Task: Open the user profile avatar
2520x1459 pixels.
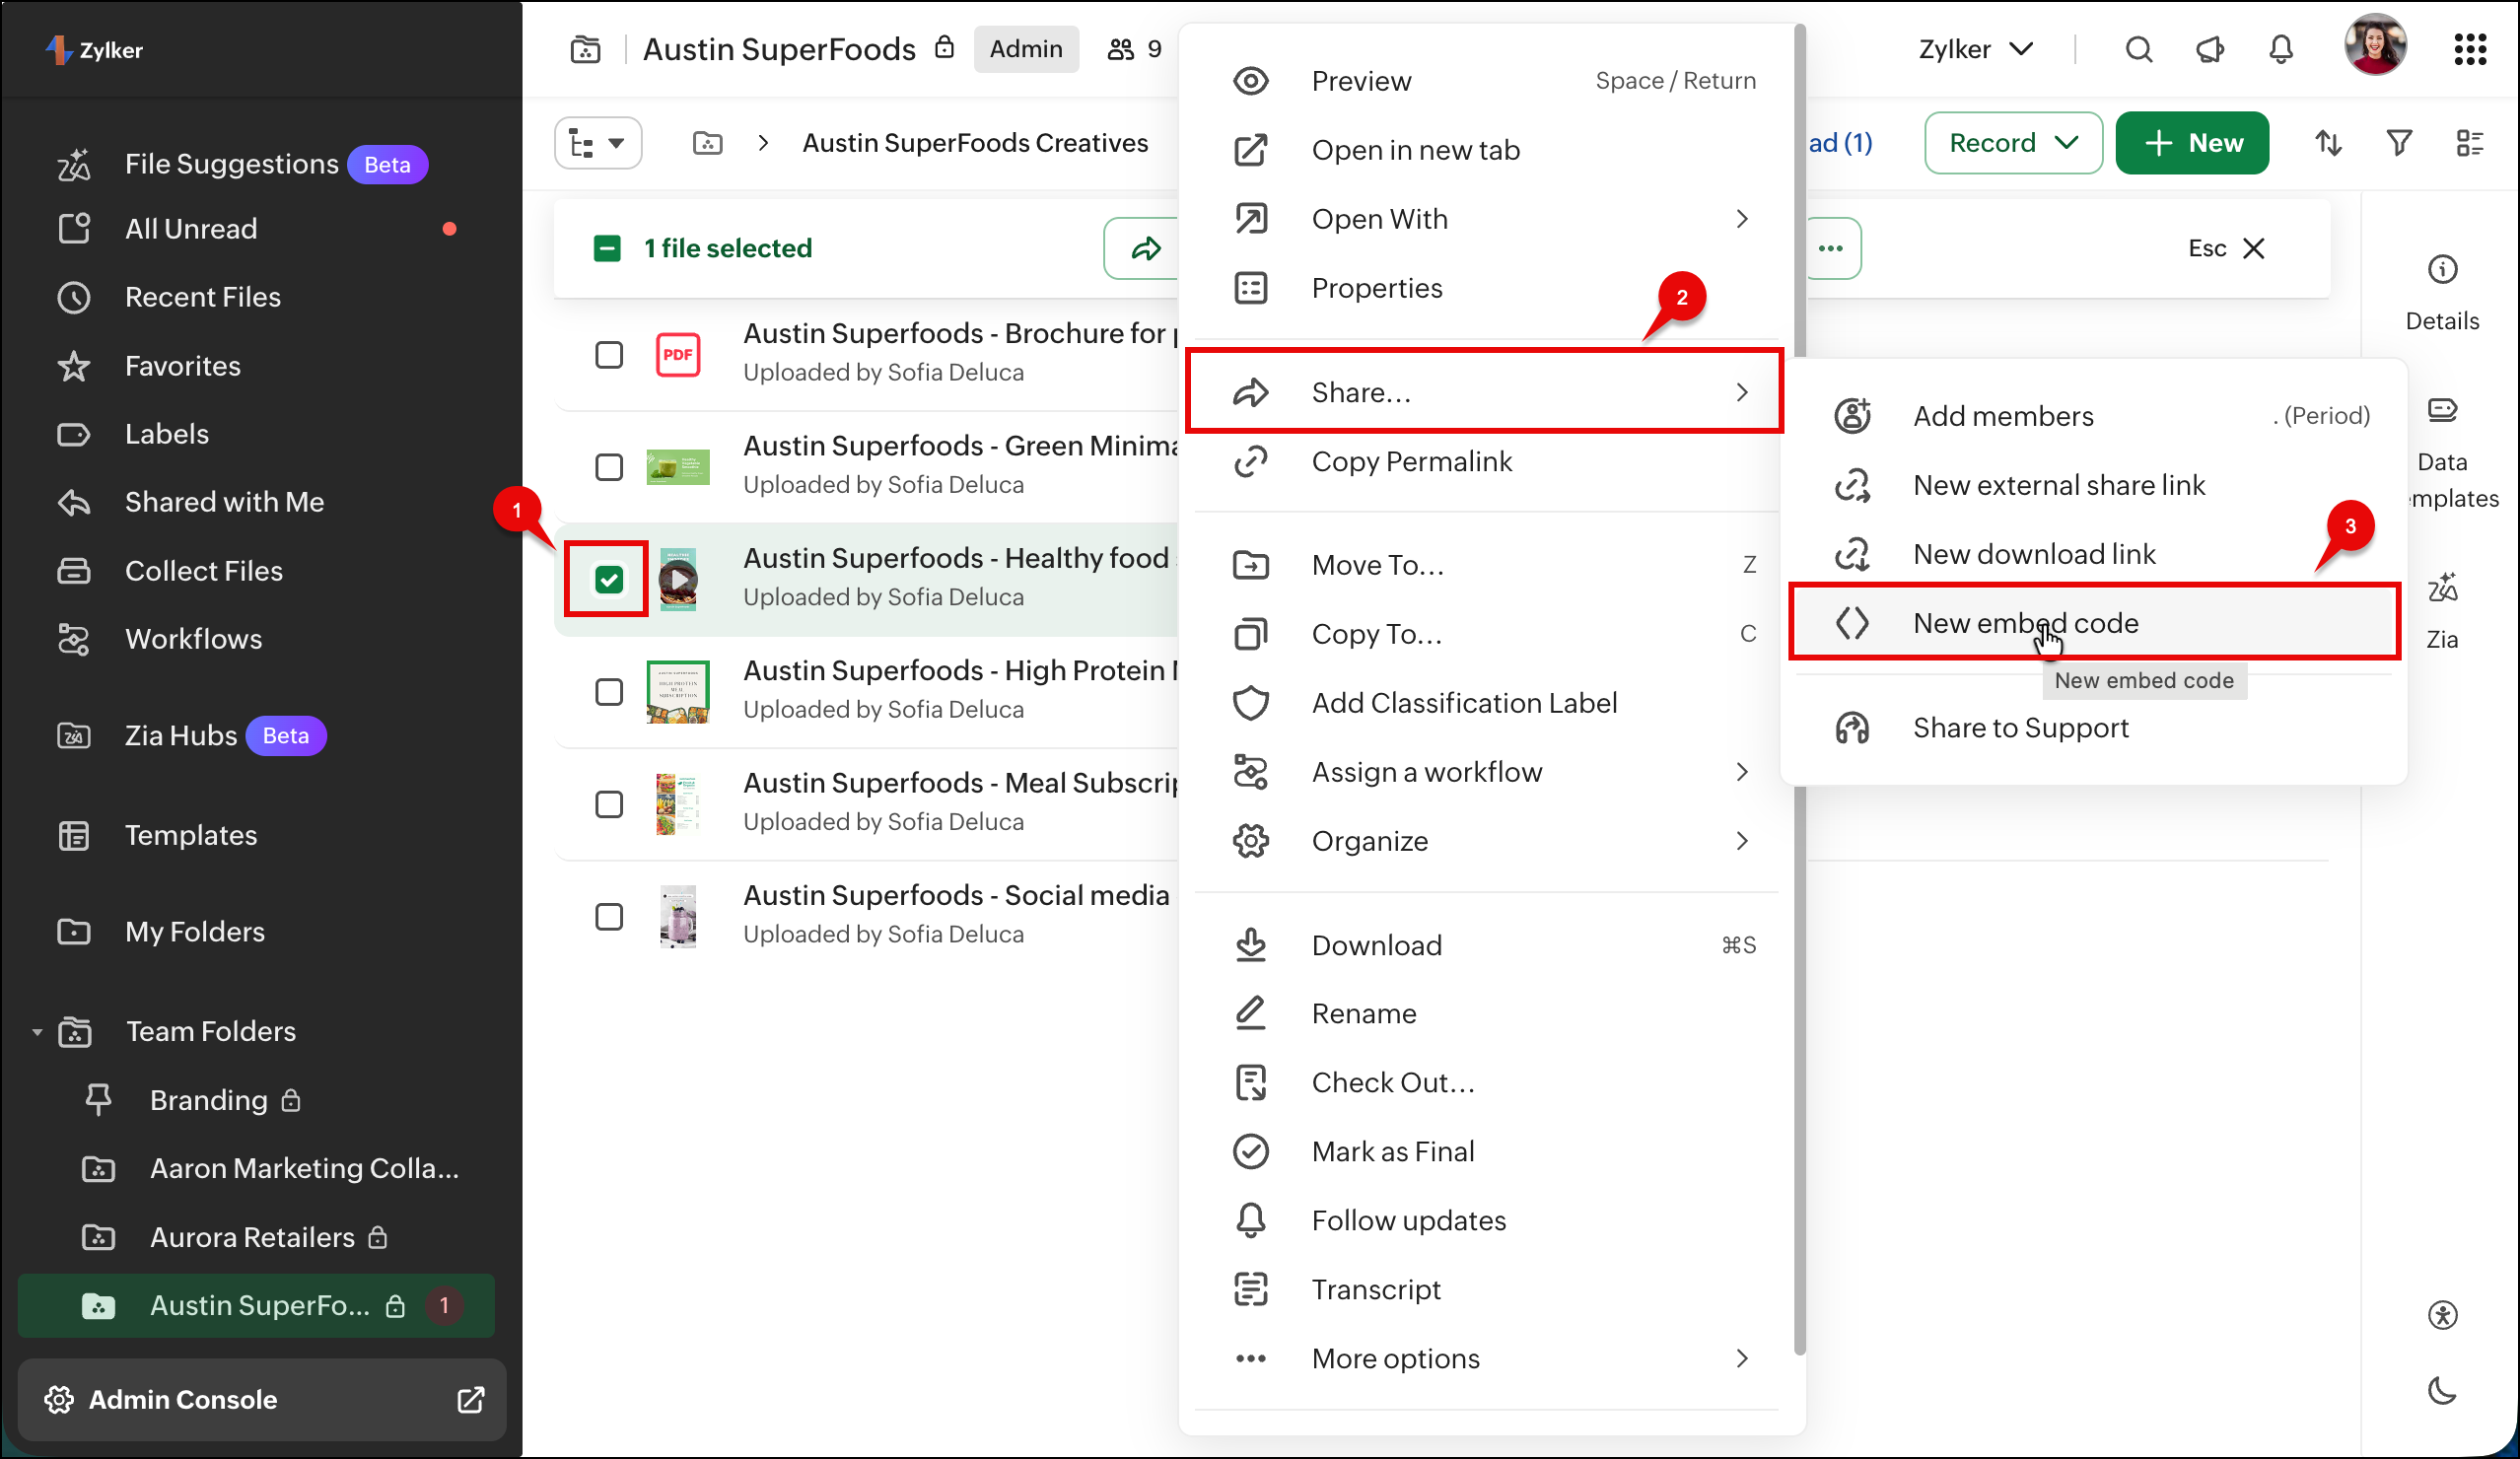Action: (x=2375, y=45)
